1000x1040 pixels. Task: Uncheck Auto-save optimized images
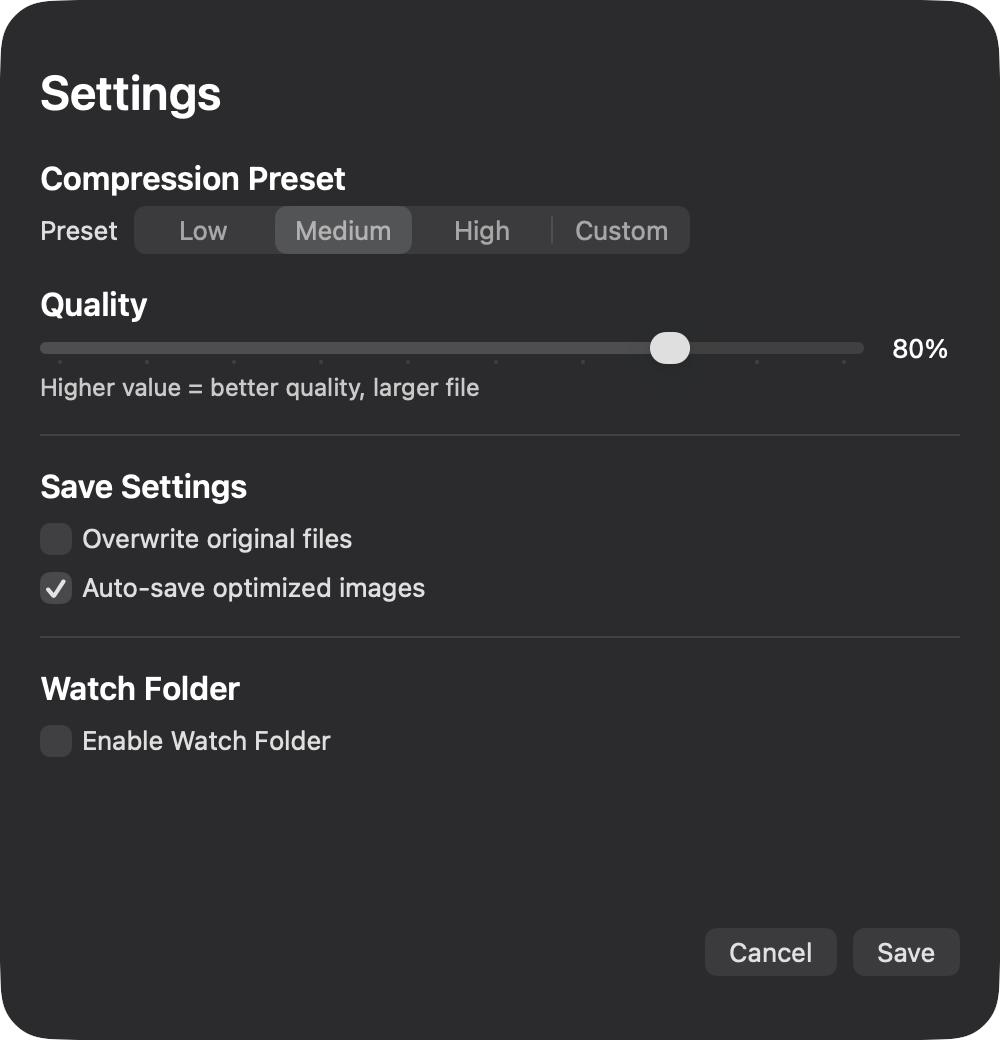(55, 588)
